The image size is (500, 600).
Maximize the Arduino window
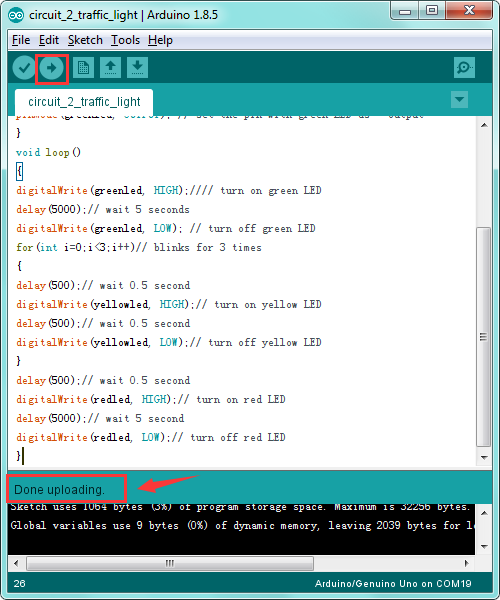click(x=432, y=10)
